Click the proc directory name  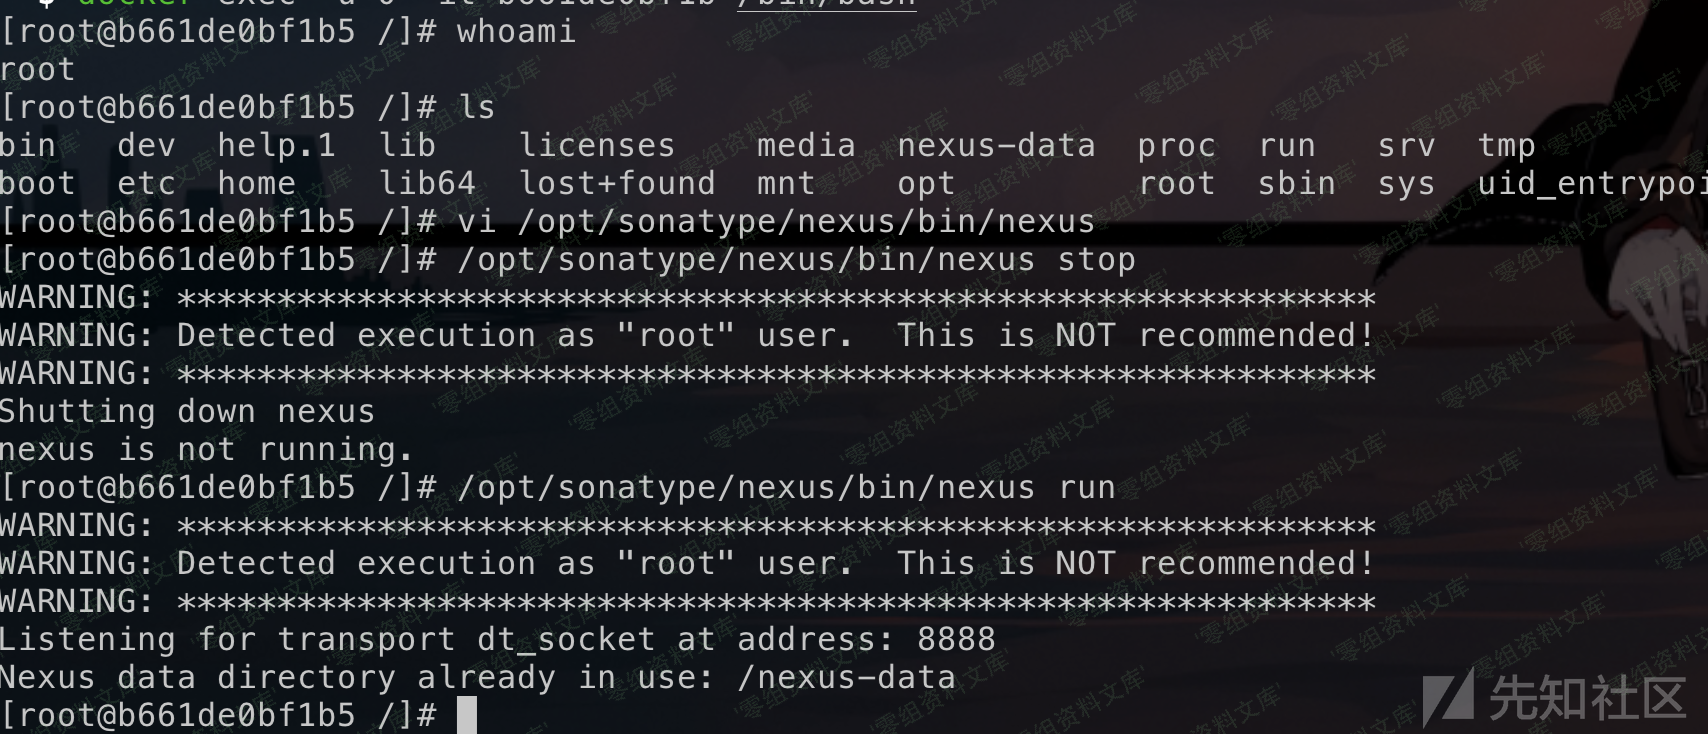point(1176,146)
